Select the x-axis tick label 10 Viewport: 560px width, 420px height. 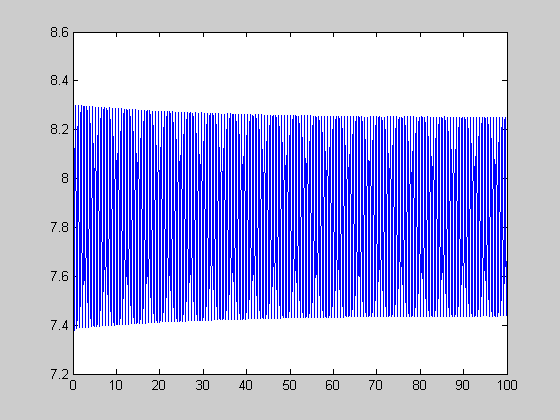tap(116, 385)
